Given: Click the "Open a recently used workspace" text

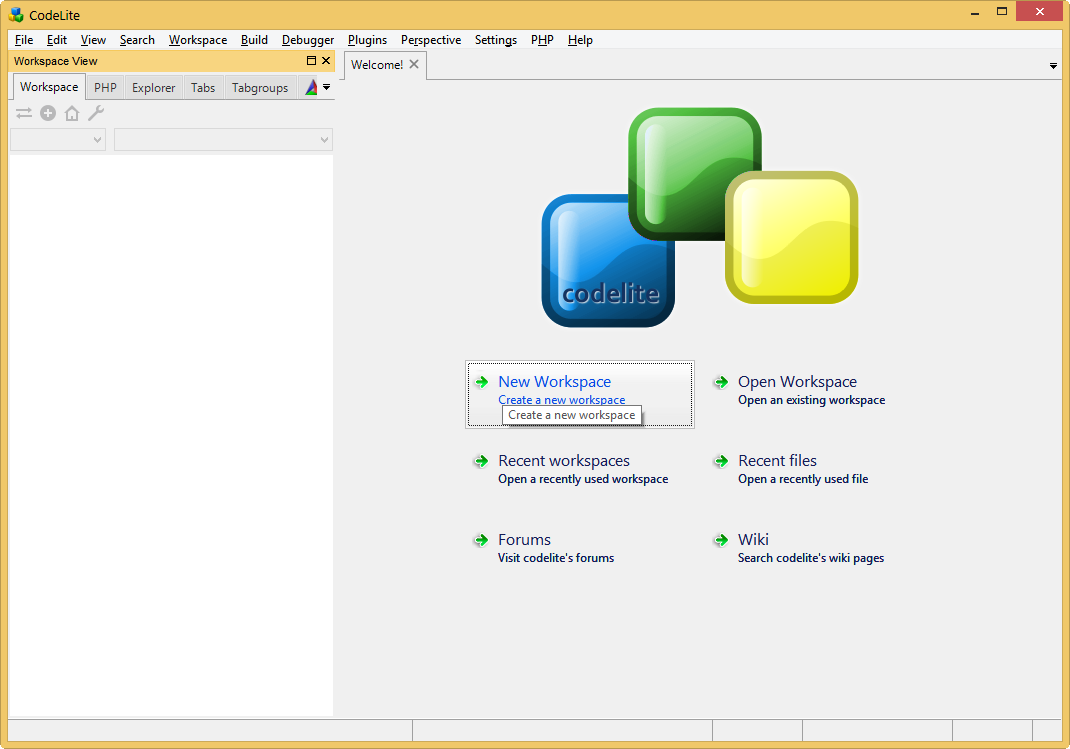Looking at the screenshot, I should pyautogui.click(x=583, y=480).
